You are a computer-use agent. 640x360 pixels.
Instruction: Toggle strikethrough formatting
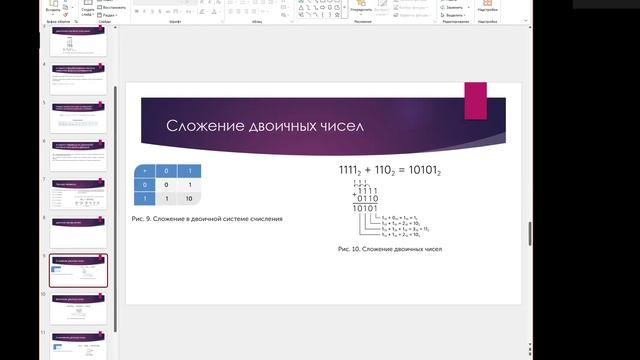click(160, 12)
